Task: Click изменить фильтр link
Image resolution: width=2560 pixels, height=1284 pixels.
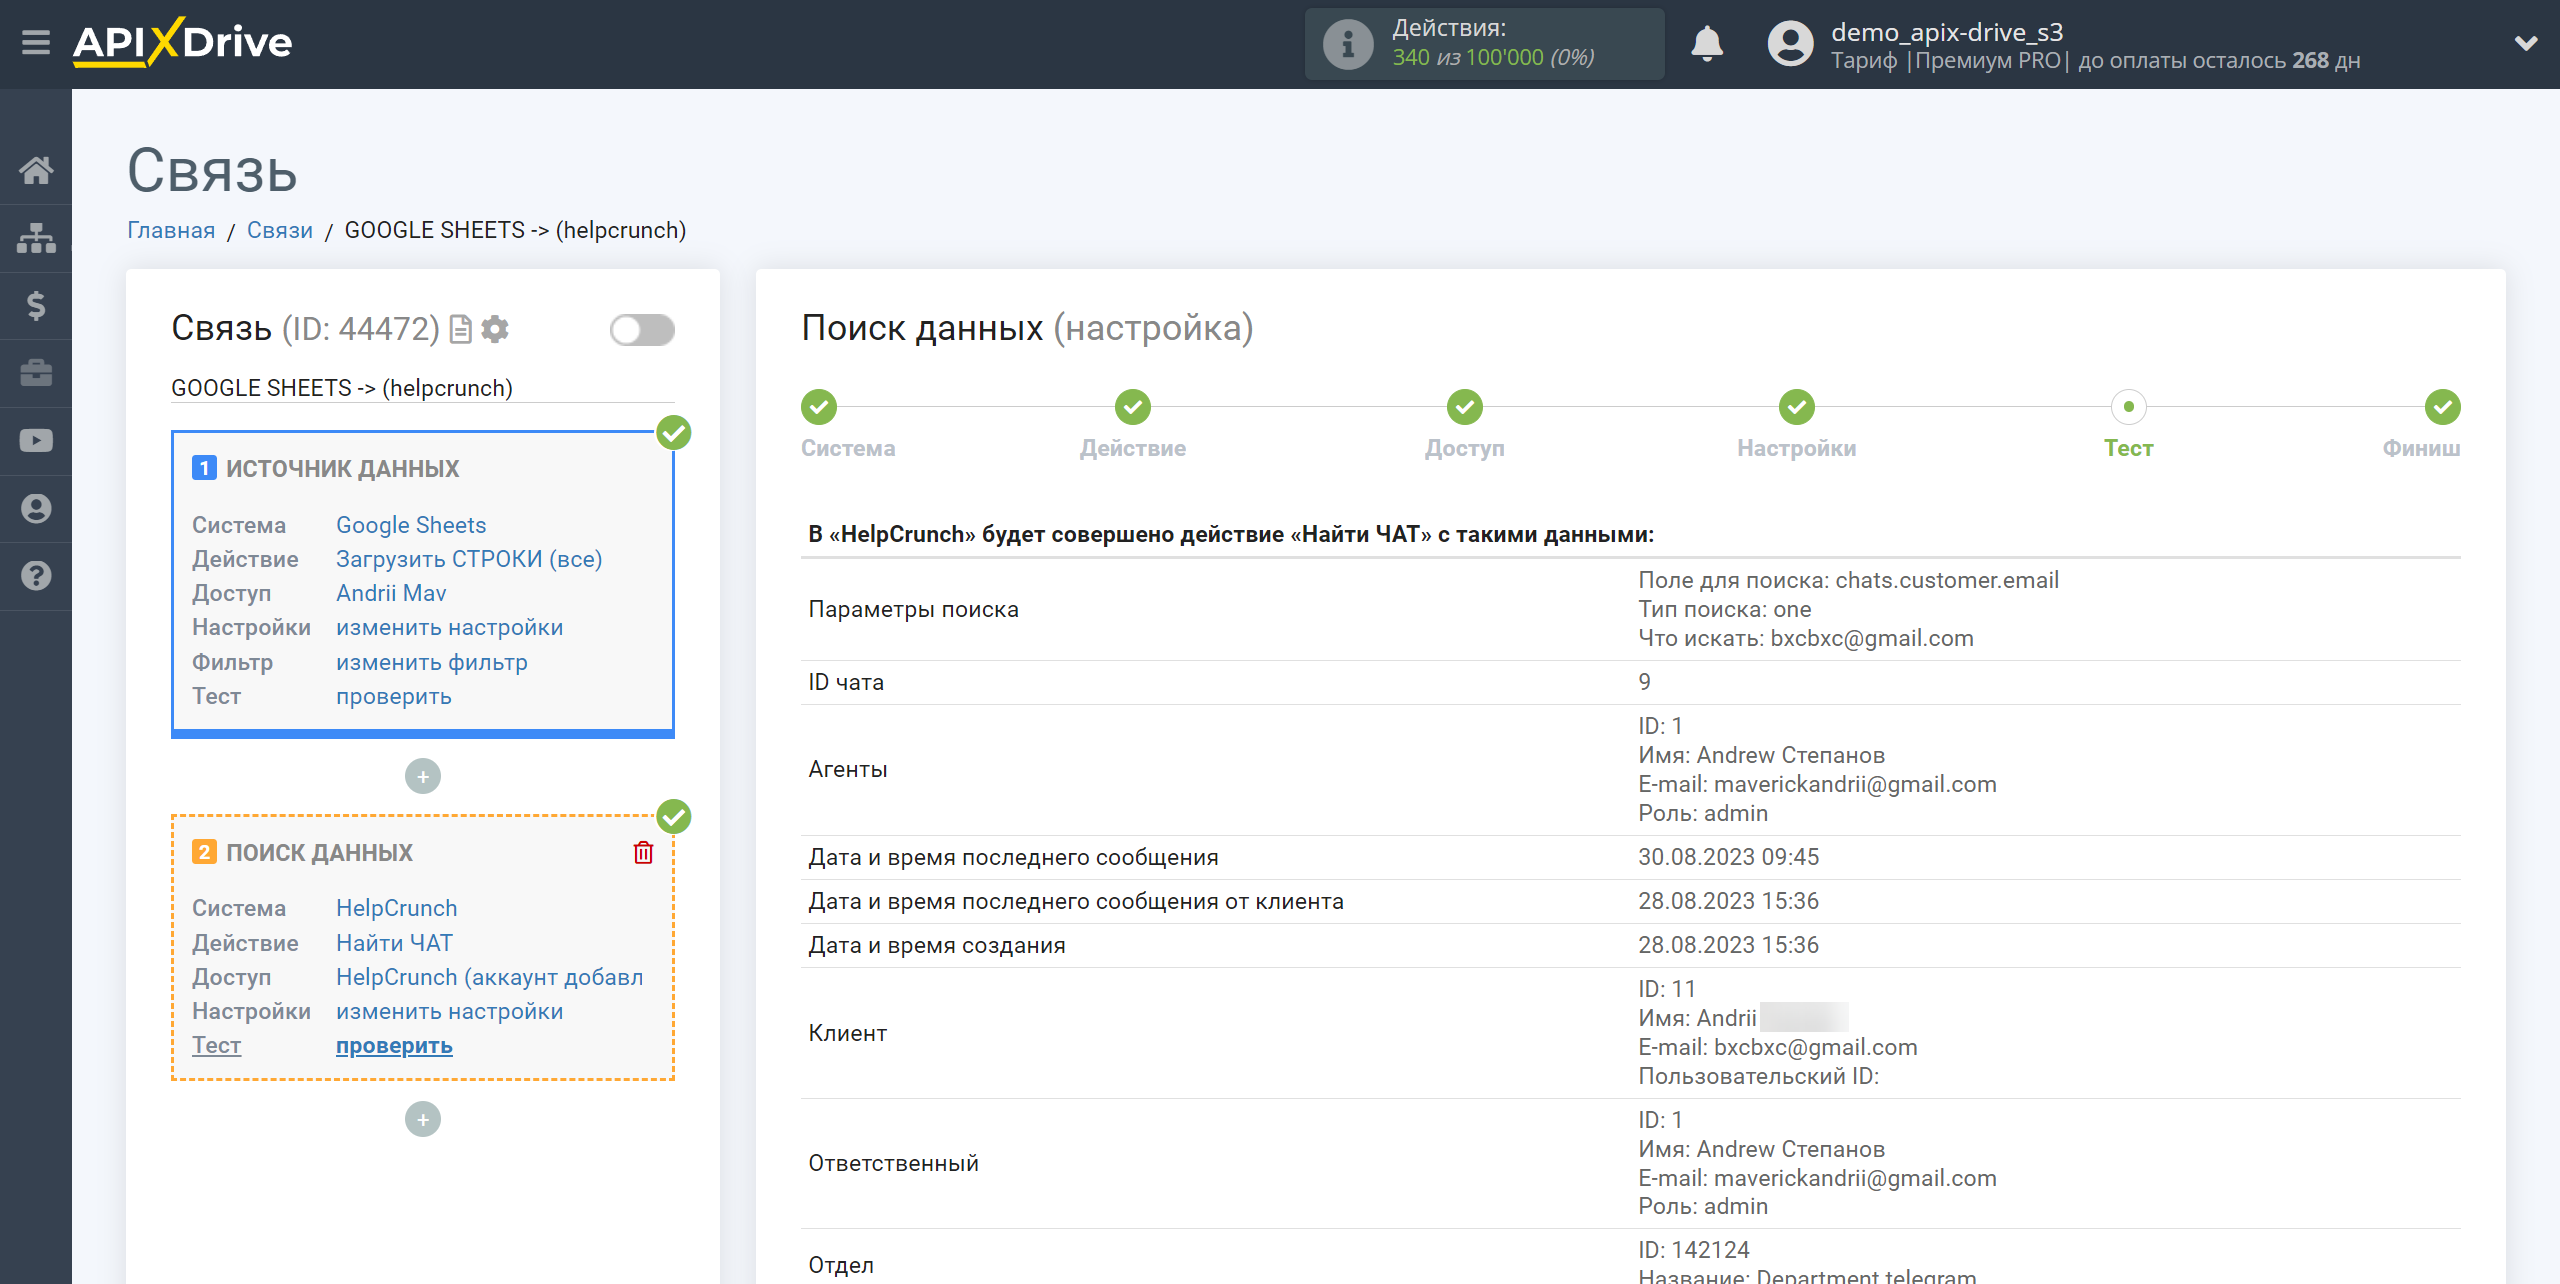Action: (x=432, y=662)
